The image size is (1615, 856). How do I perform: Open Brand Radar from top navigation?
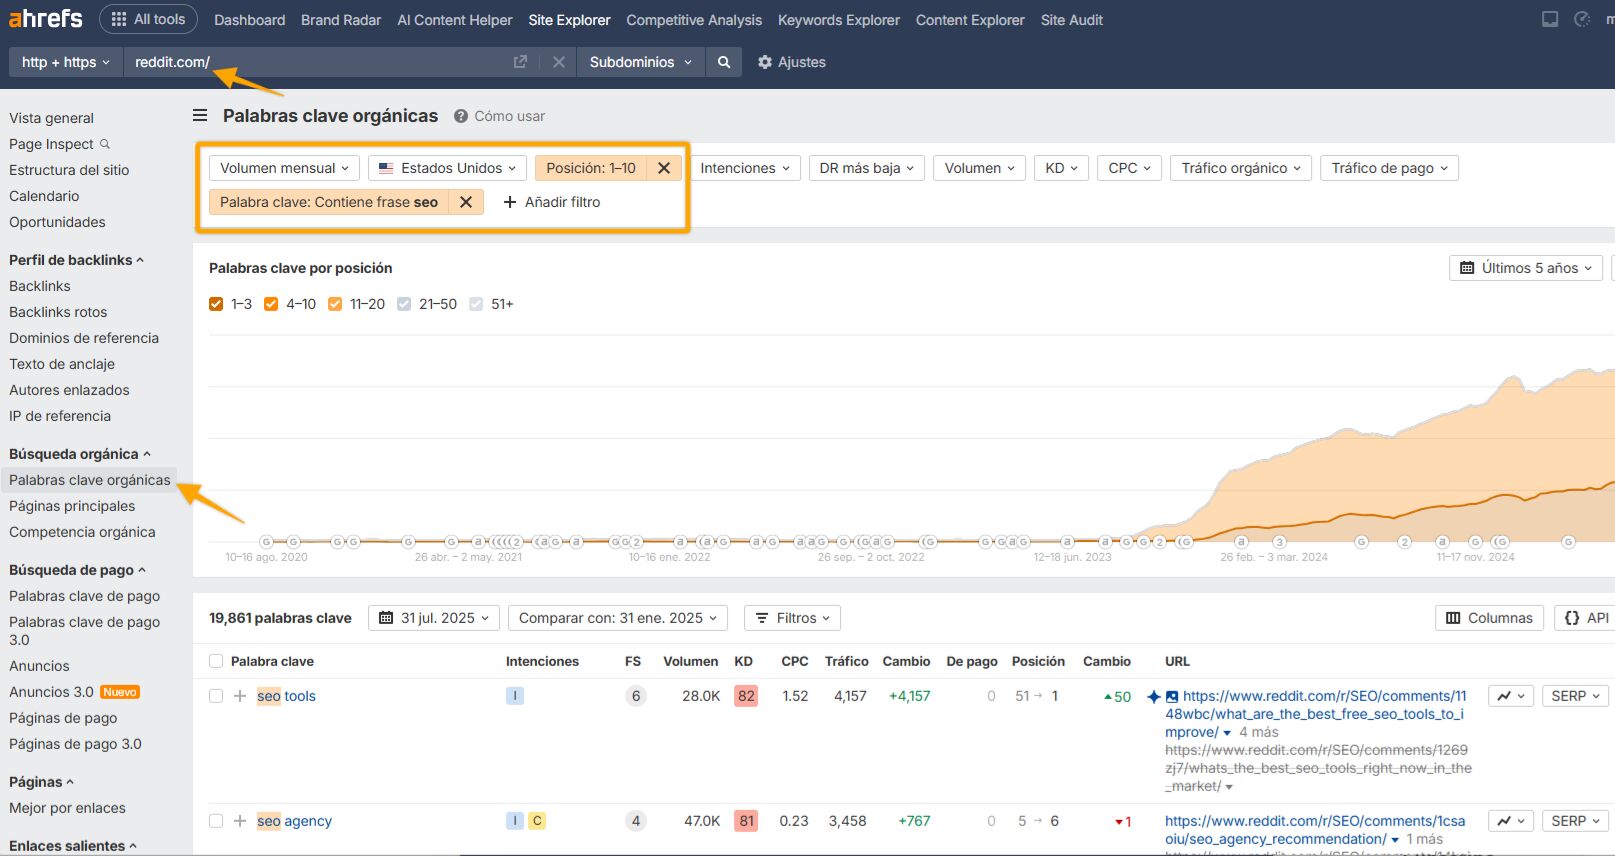coord(341,20)
